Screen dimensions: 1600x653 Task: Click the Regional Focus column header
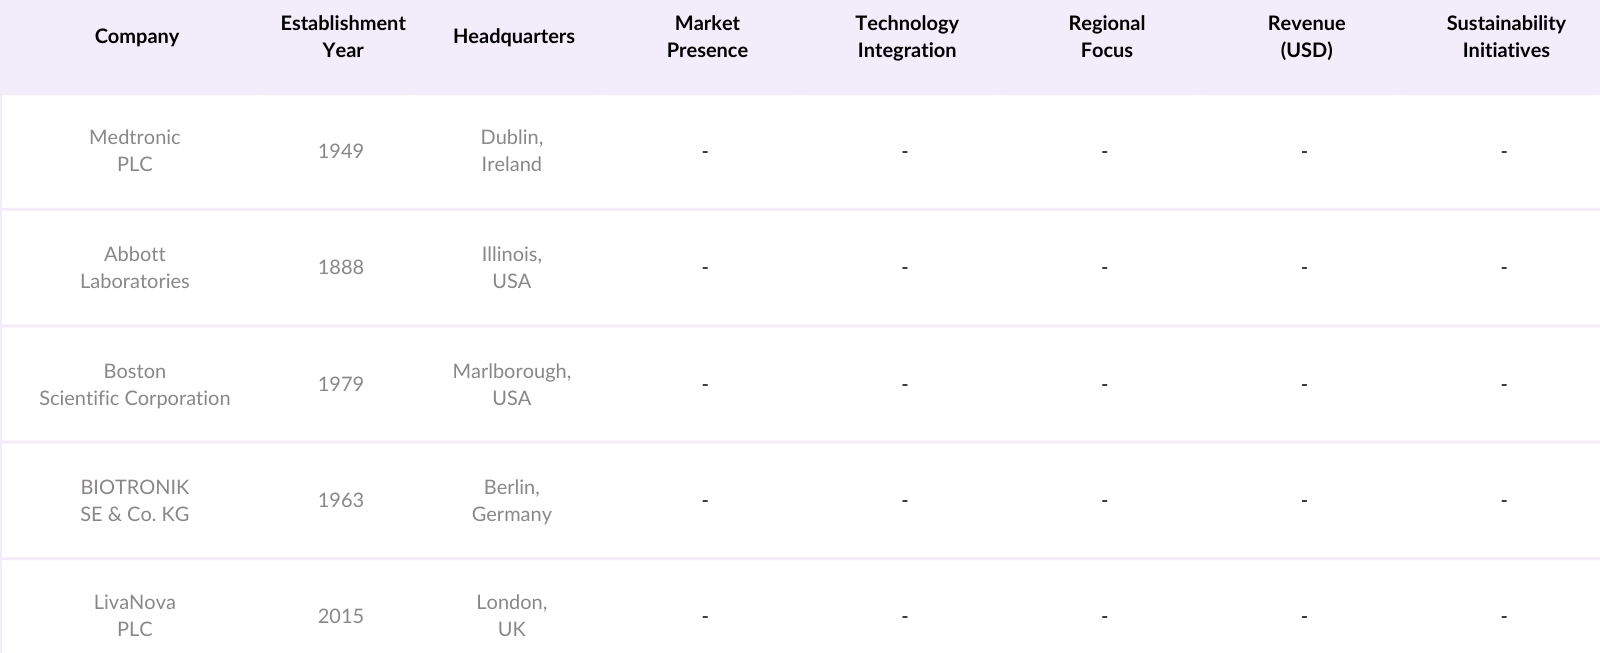pyautogui.click(x=1106, y=36)
